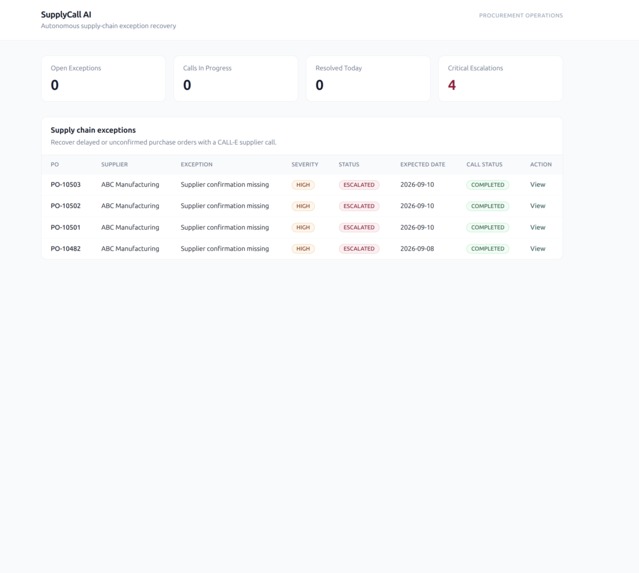
Task: Click the SUPPLIER column header
Action: pyautogui.click(x=115, y=164)
